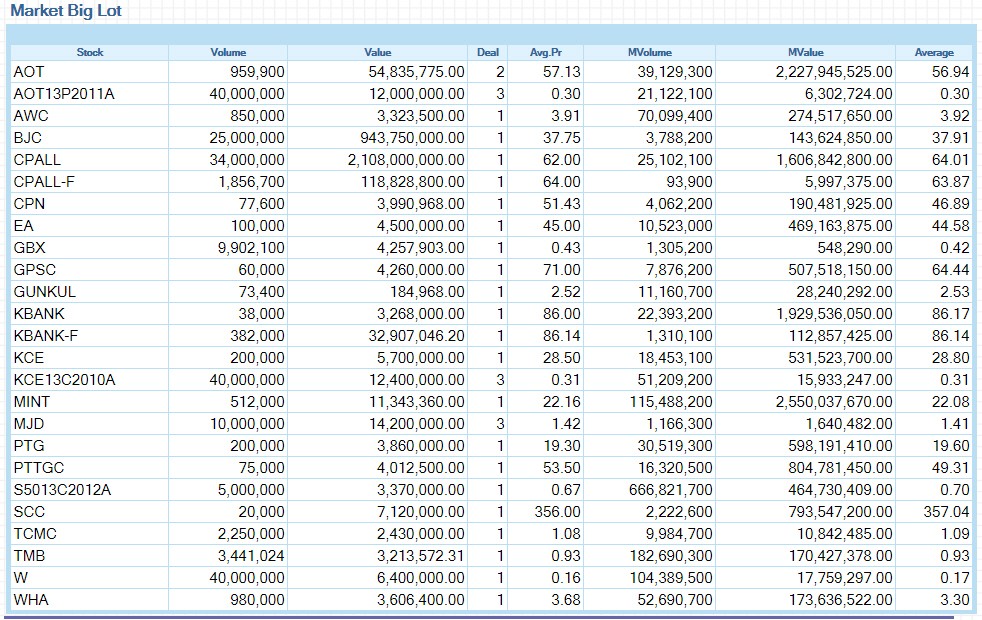Click stock symbol KCE13C2010A
The width and height of the screenshot is (982, 620).
(65, 380)
